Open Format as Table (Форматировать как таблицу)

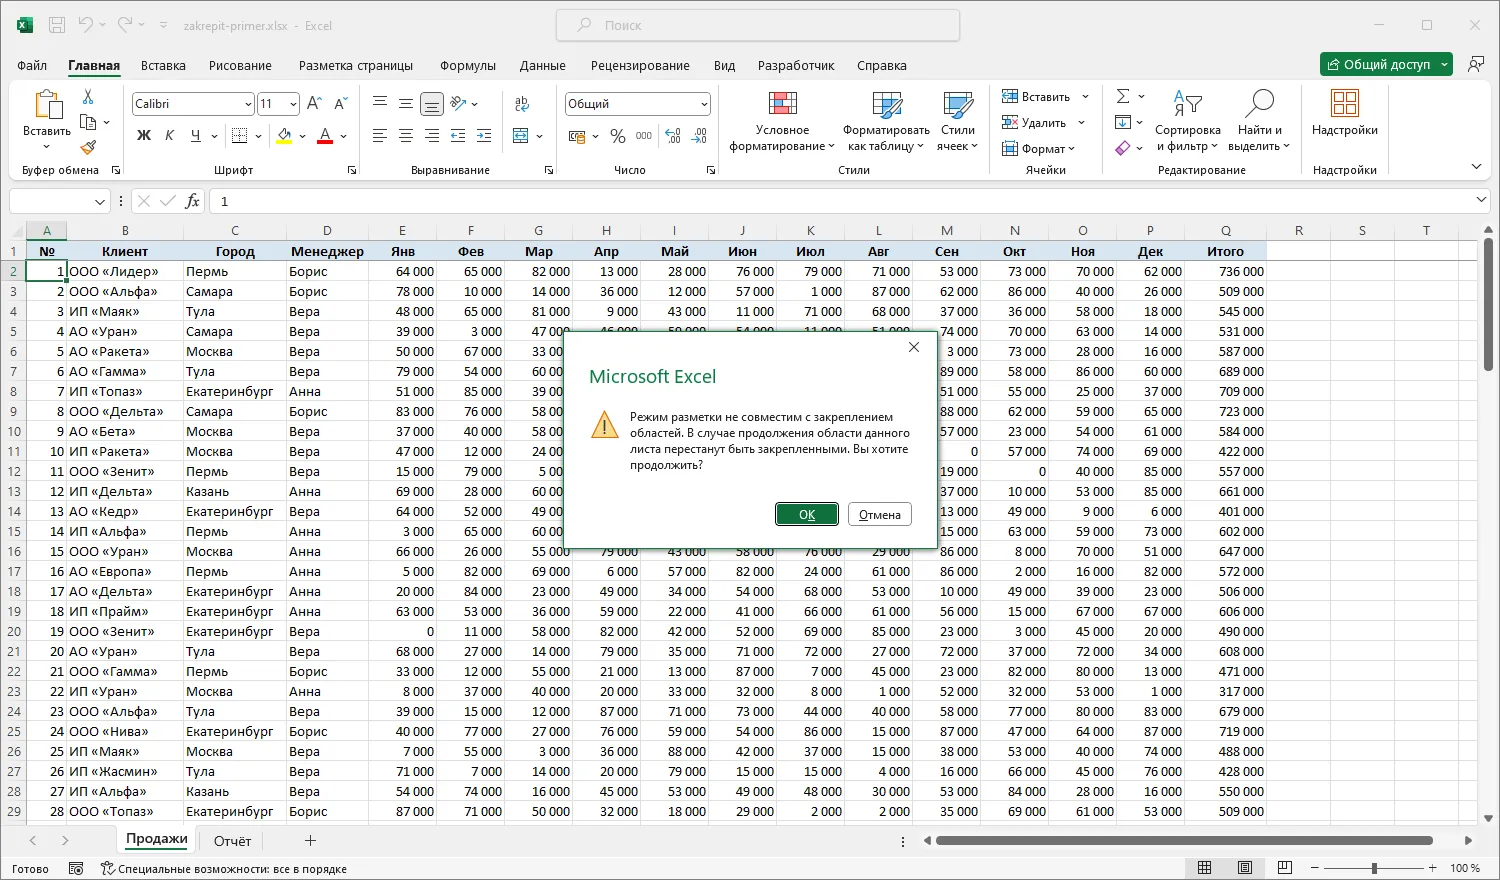click(886, 122)
